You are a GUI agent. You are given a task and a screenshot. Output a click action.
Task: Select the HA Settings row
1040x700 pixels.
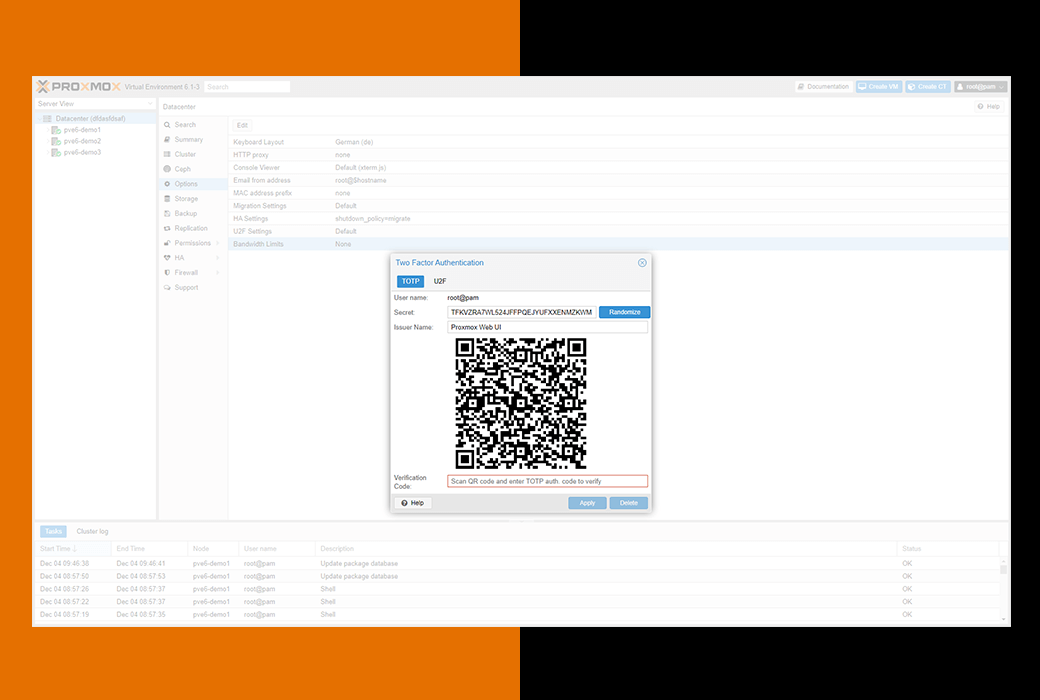619,218
